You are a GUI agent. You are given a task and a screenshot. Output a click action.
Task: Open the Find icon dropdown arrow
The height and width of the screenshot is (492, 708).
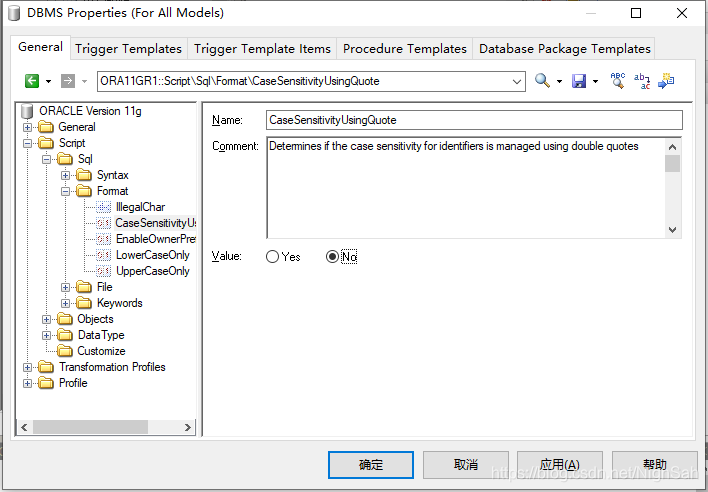pos(559,82)
